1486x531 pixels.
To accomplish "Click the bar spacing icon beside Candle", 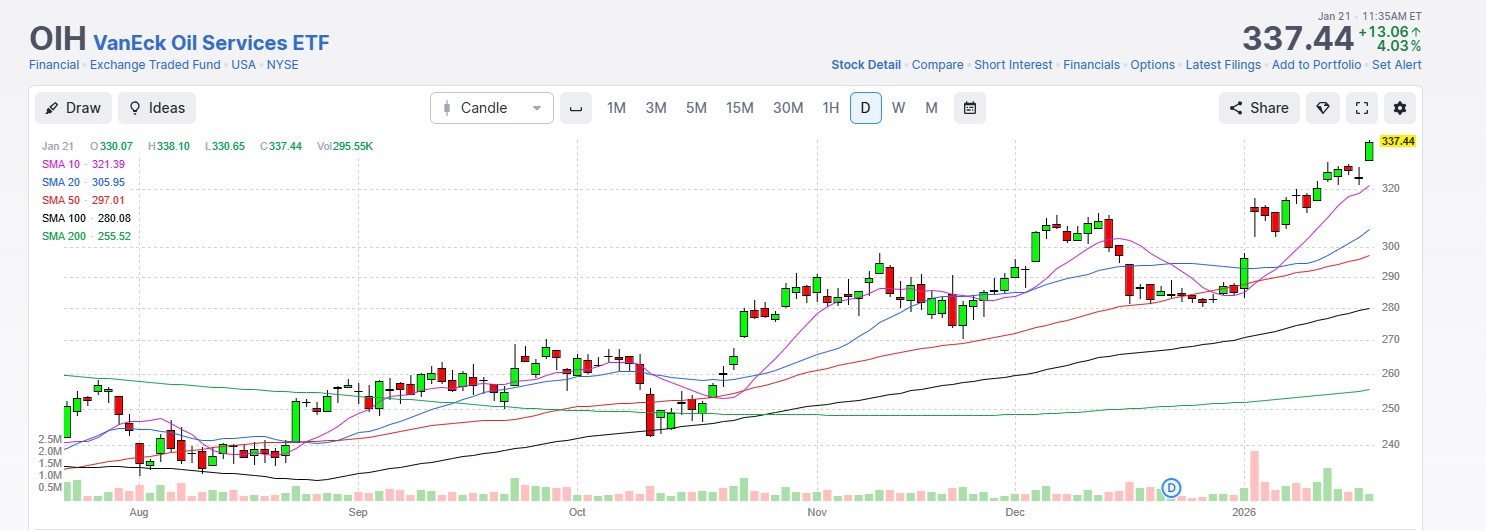I will point(575,108).
